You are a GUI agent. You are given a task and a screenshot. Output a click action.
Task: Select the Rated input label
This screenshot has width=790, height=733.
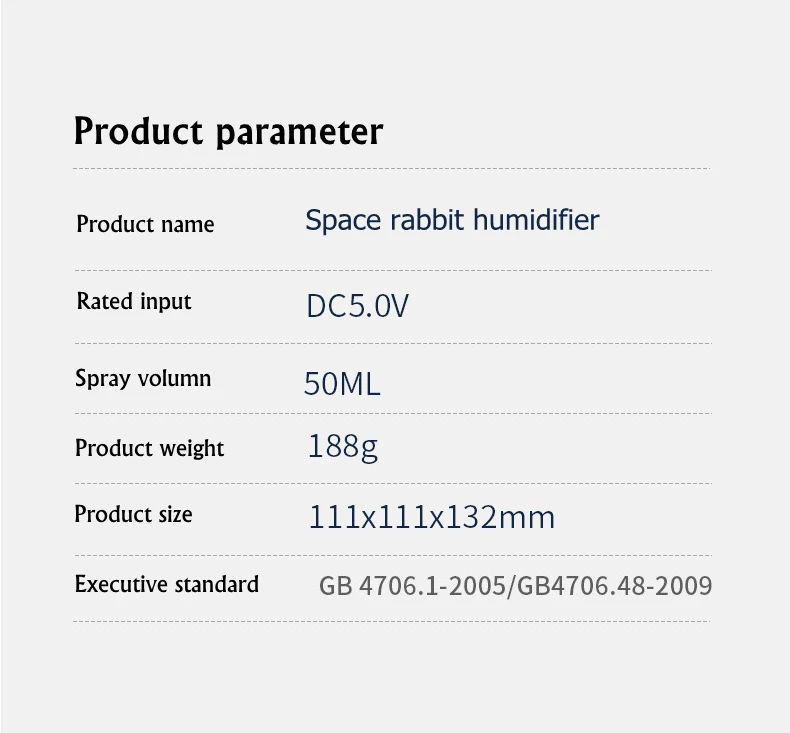pyautogui.click(x=134, y=302)
